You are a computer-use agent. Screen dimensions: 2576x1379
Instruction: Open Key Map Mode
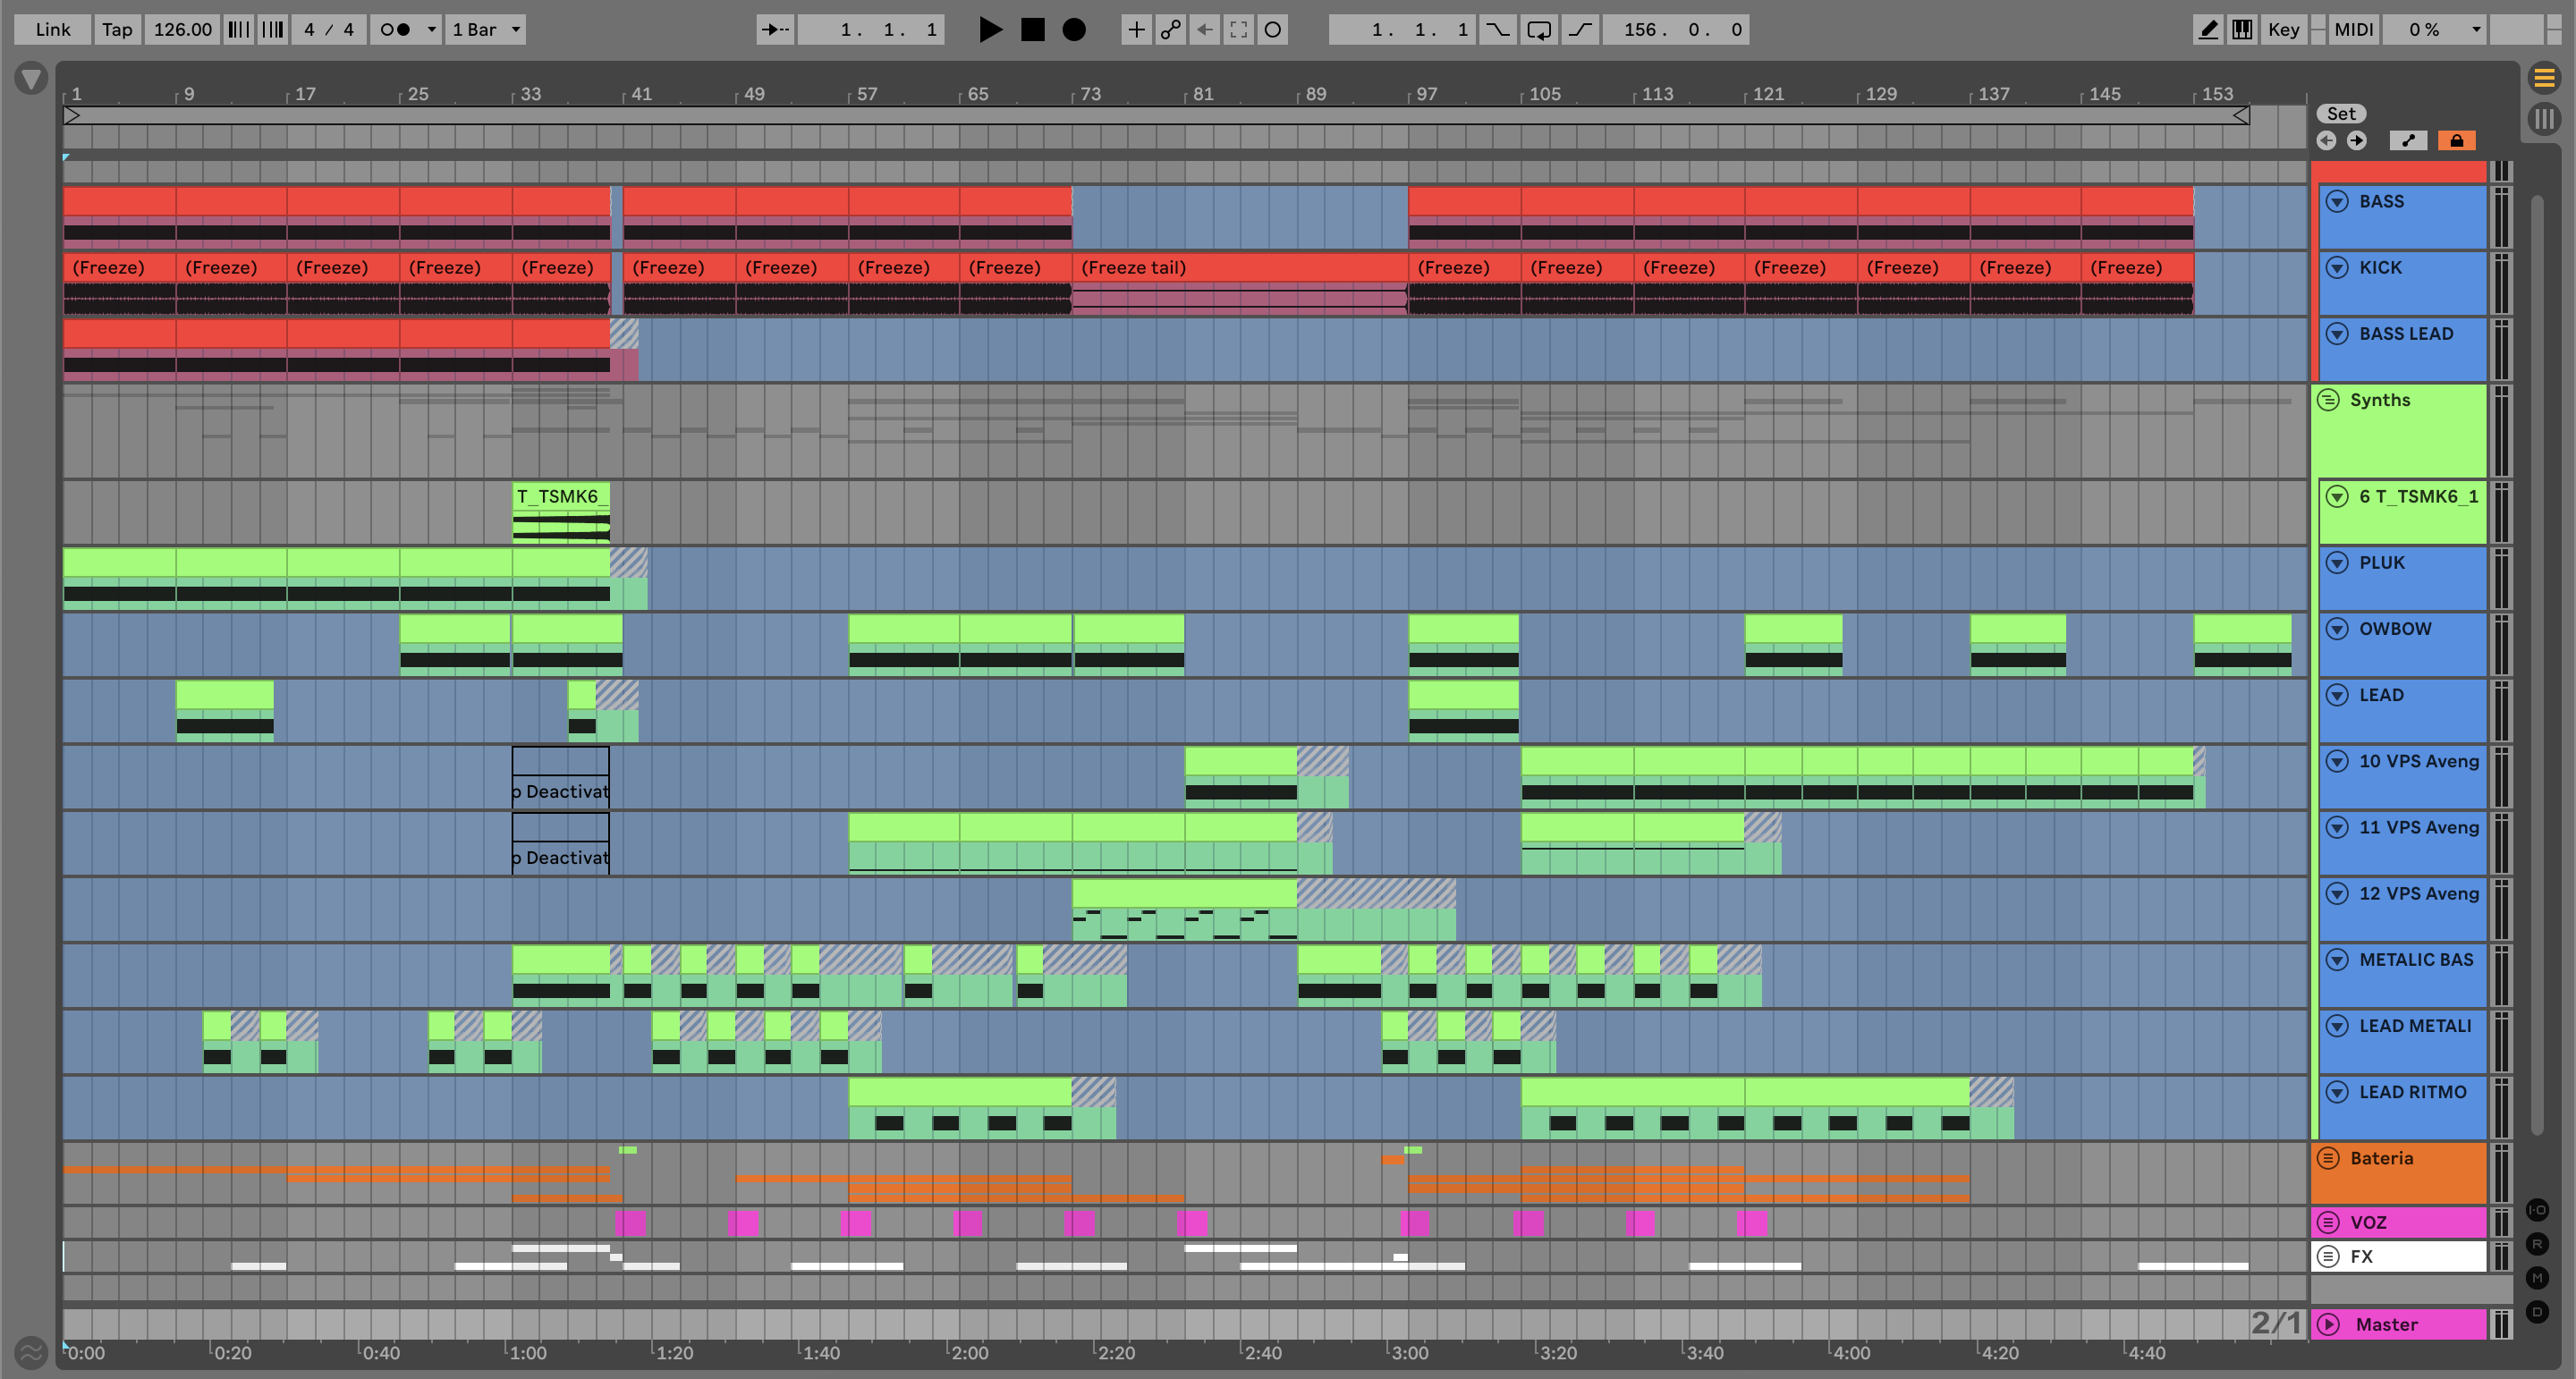(x=2283, y=29)
